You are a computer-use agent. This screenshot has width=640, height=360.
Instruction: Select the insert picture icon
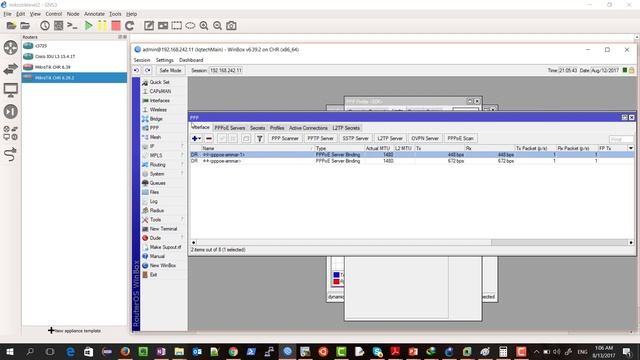[163, 26]
